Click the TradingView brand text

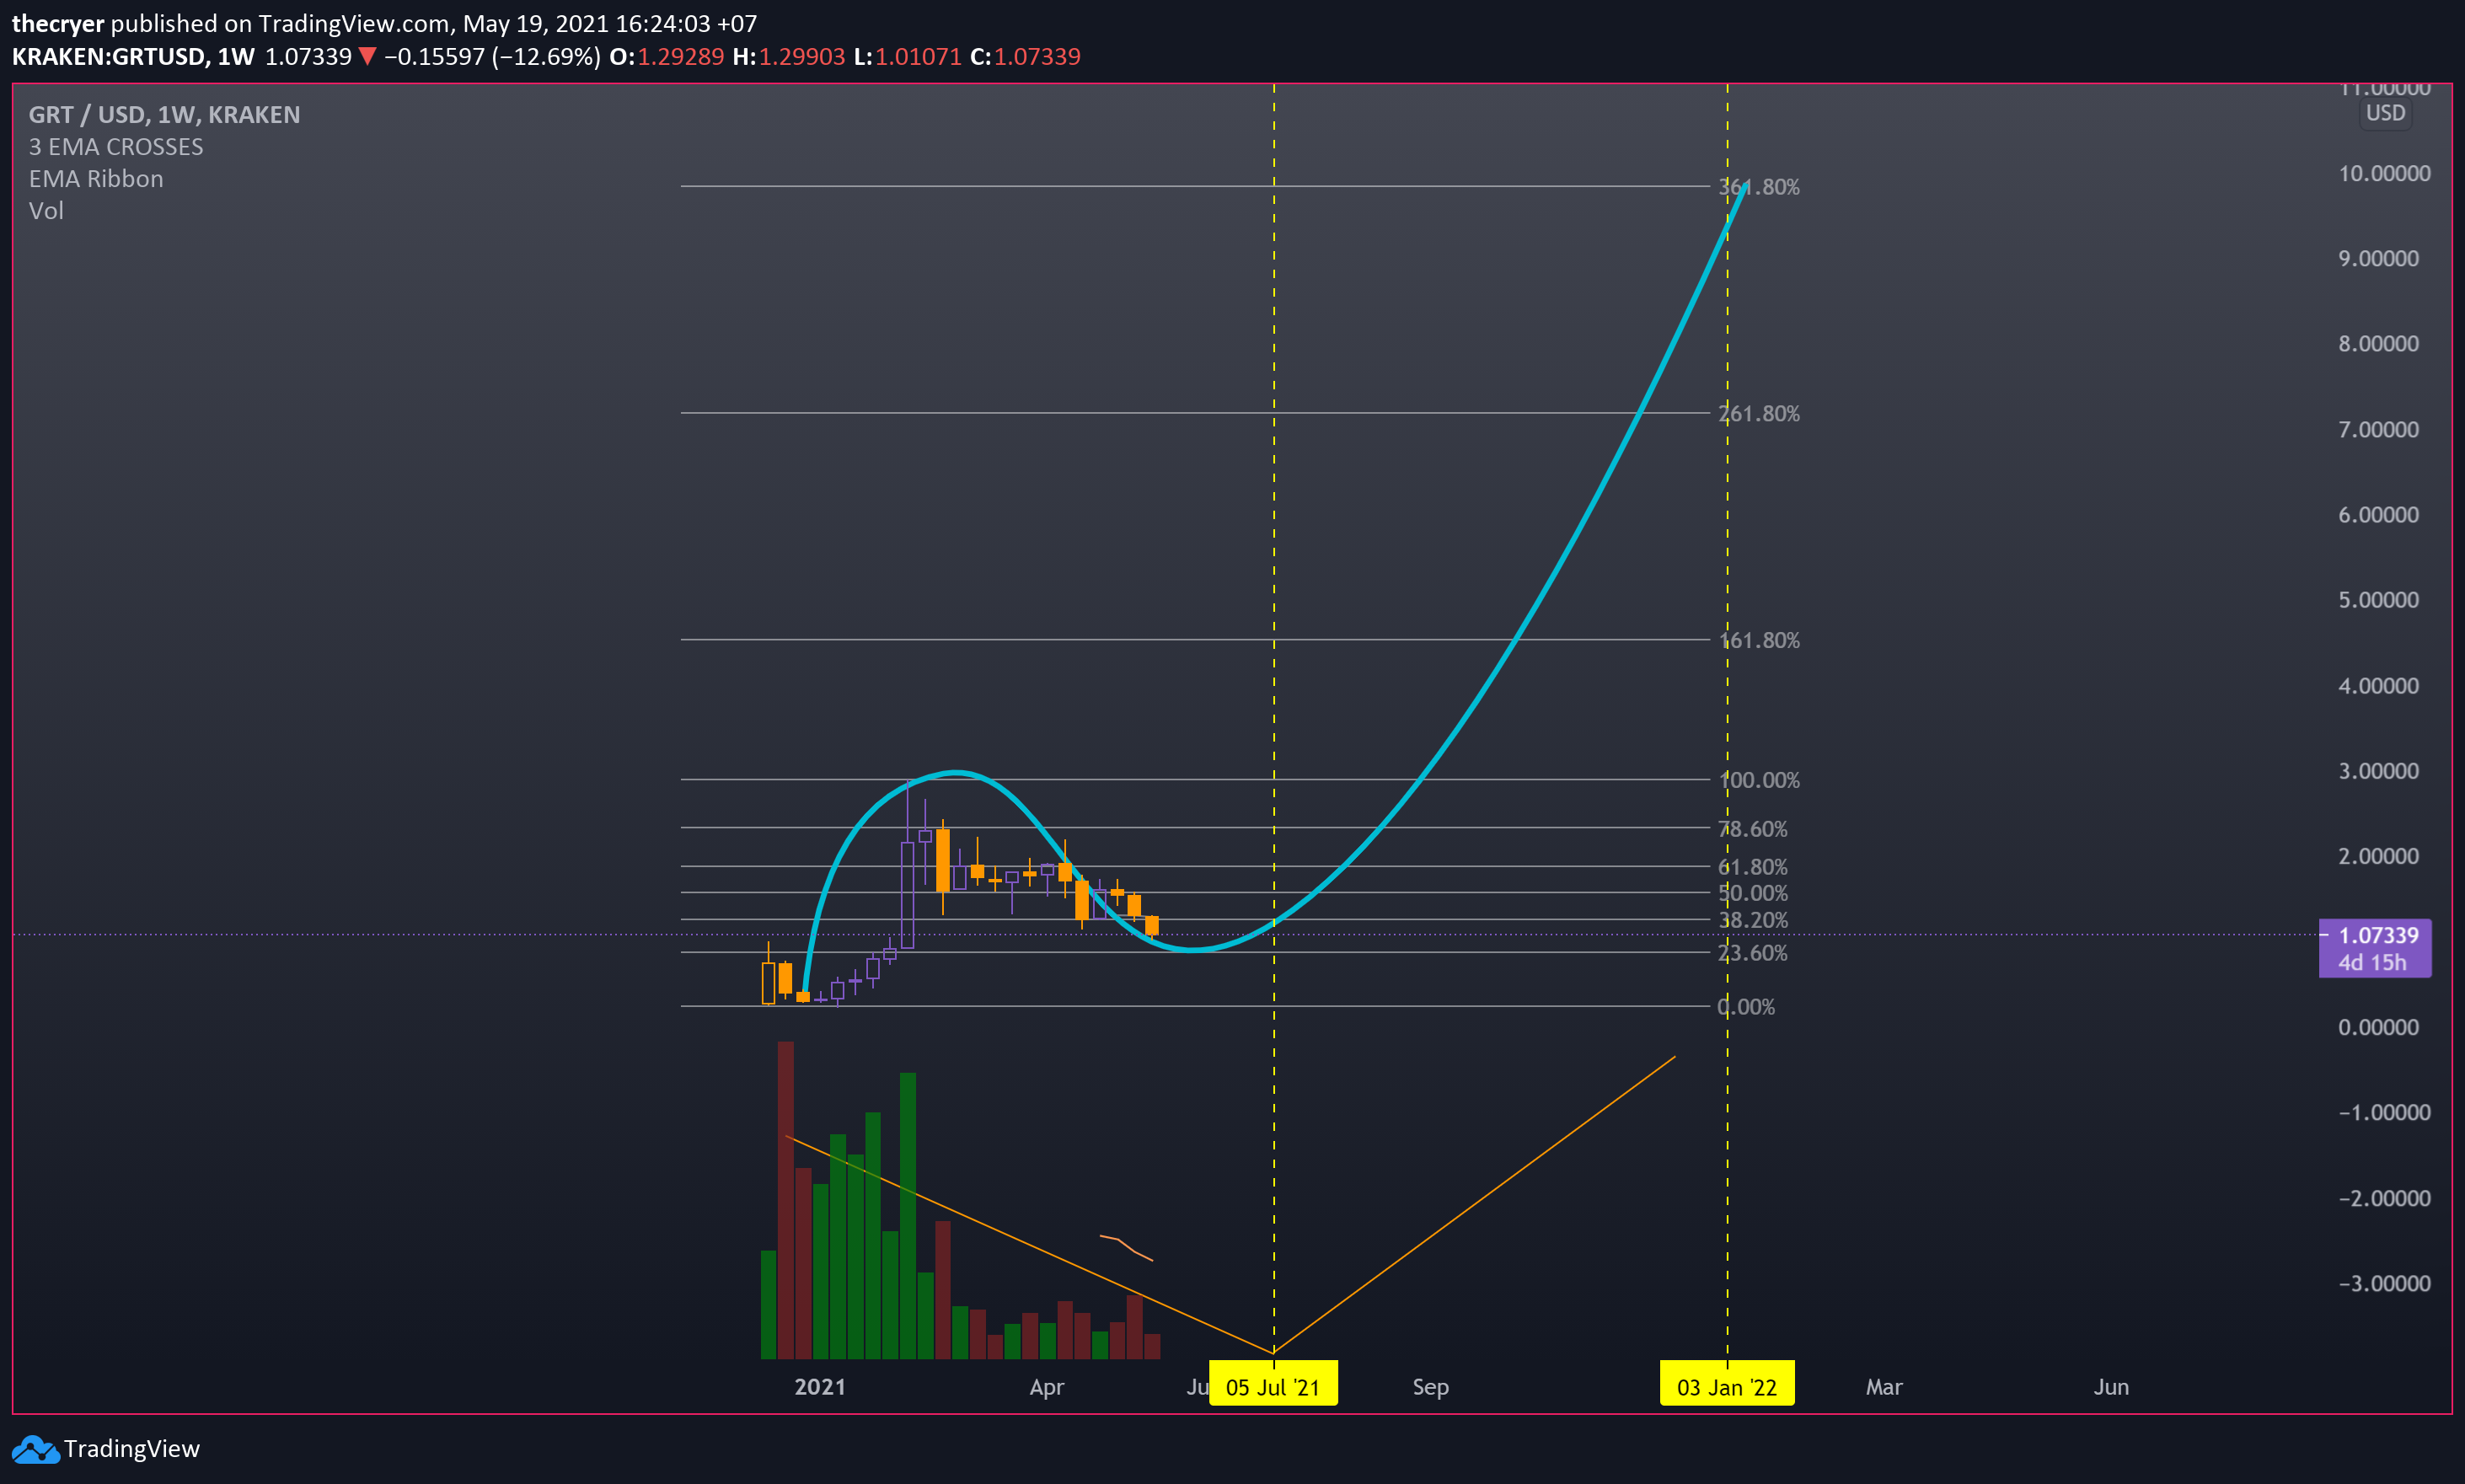132,1449
